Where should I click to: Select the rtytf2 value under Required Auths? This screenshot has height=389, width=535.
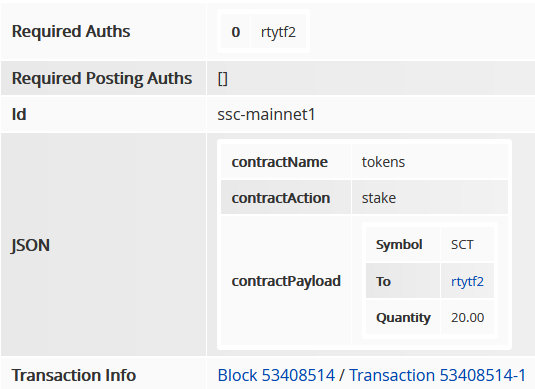(278, 32)
